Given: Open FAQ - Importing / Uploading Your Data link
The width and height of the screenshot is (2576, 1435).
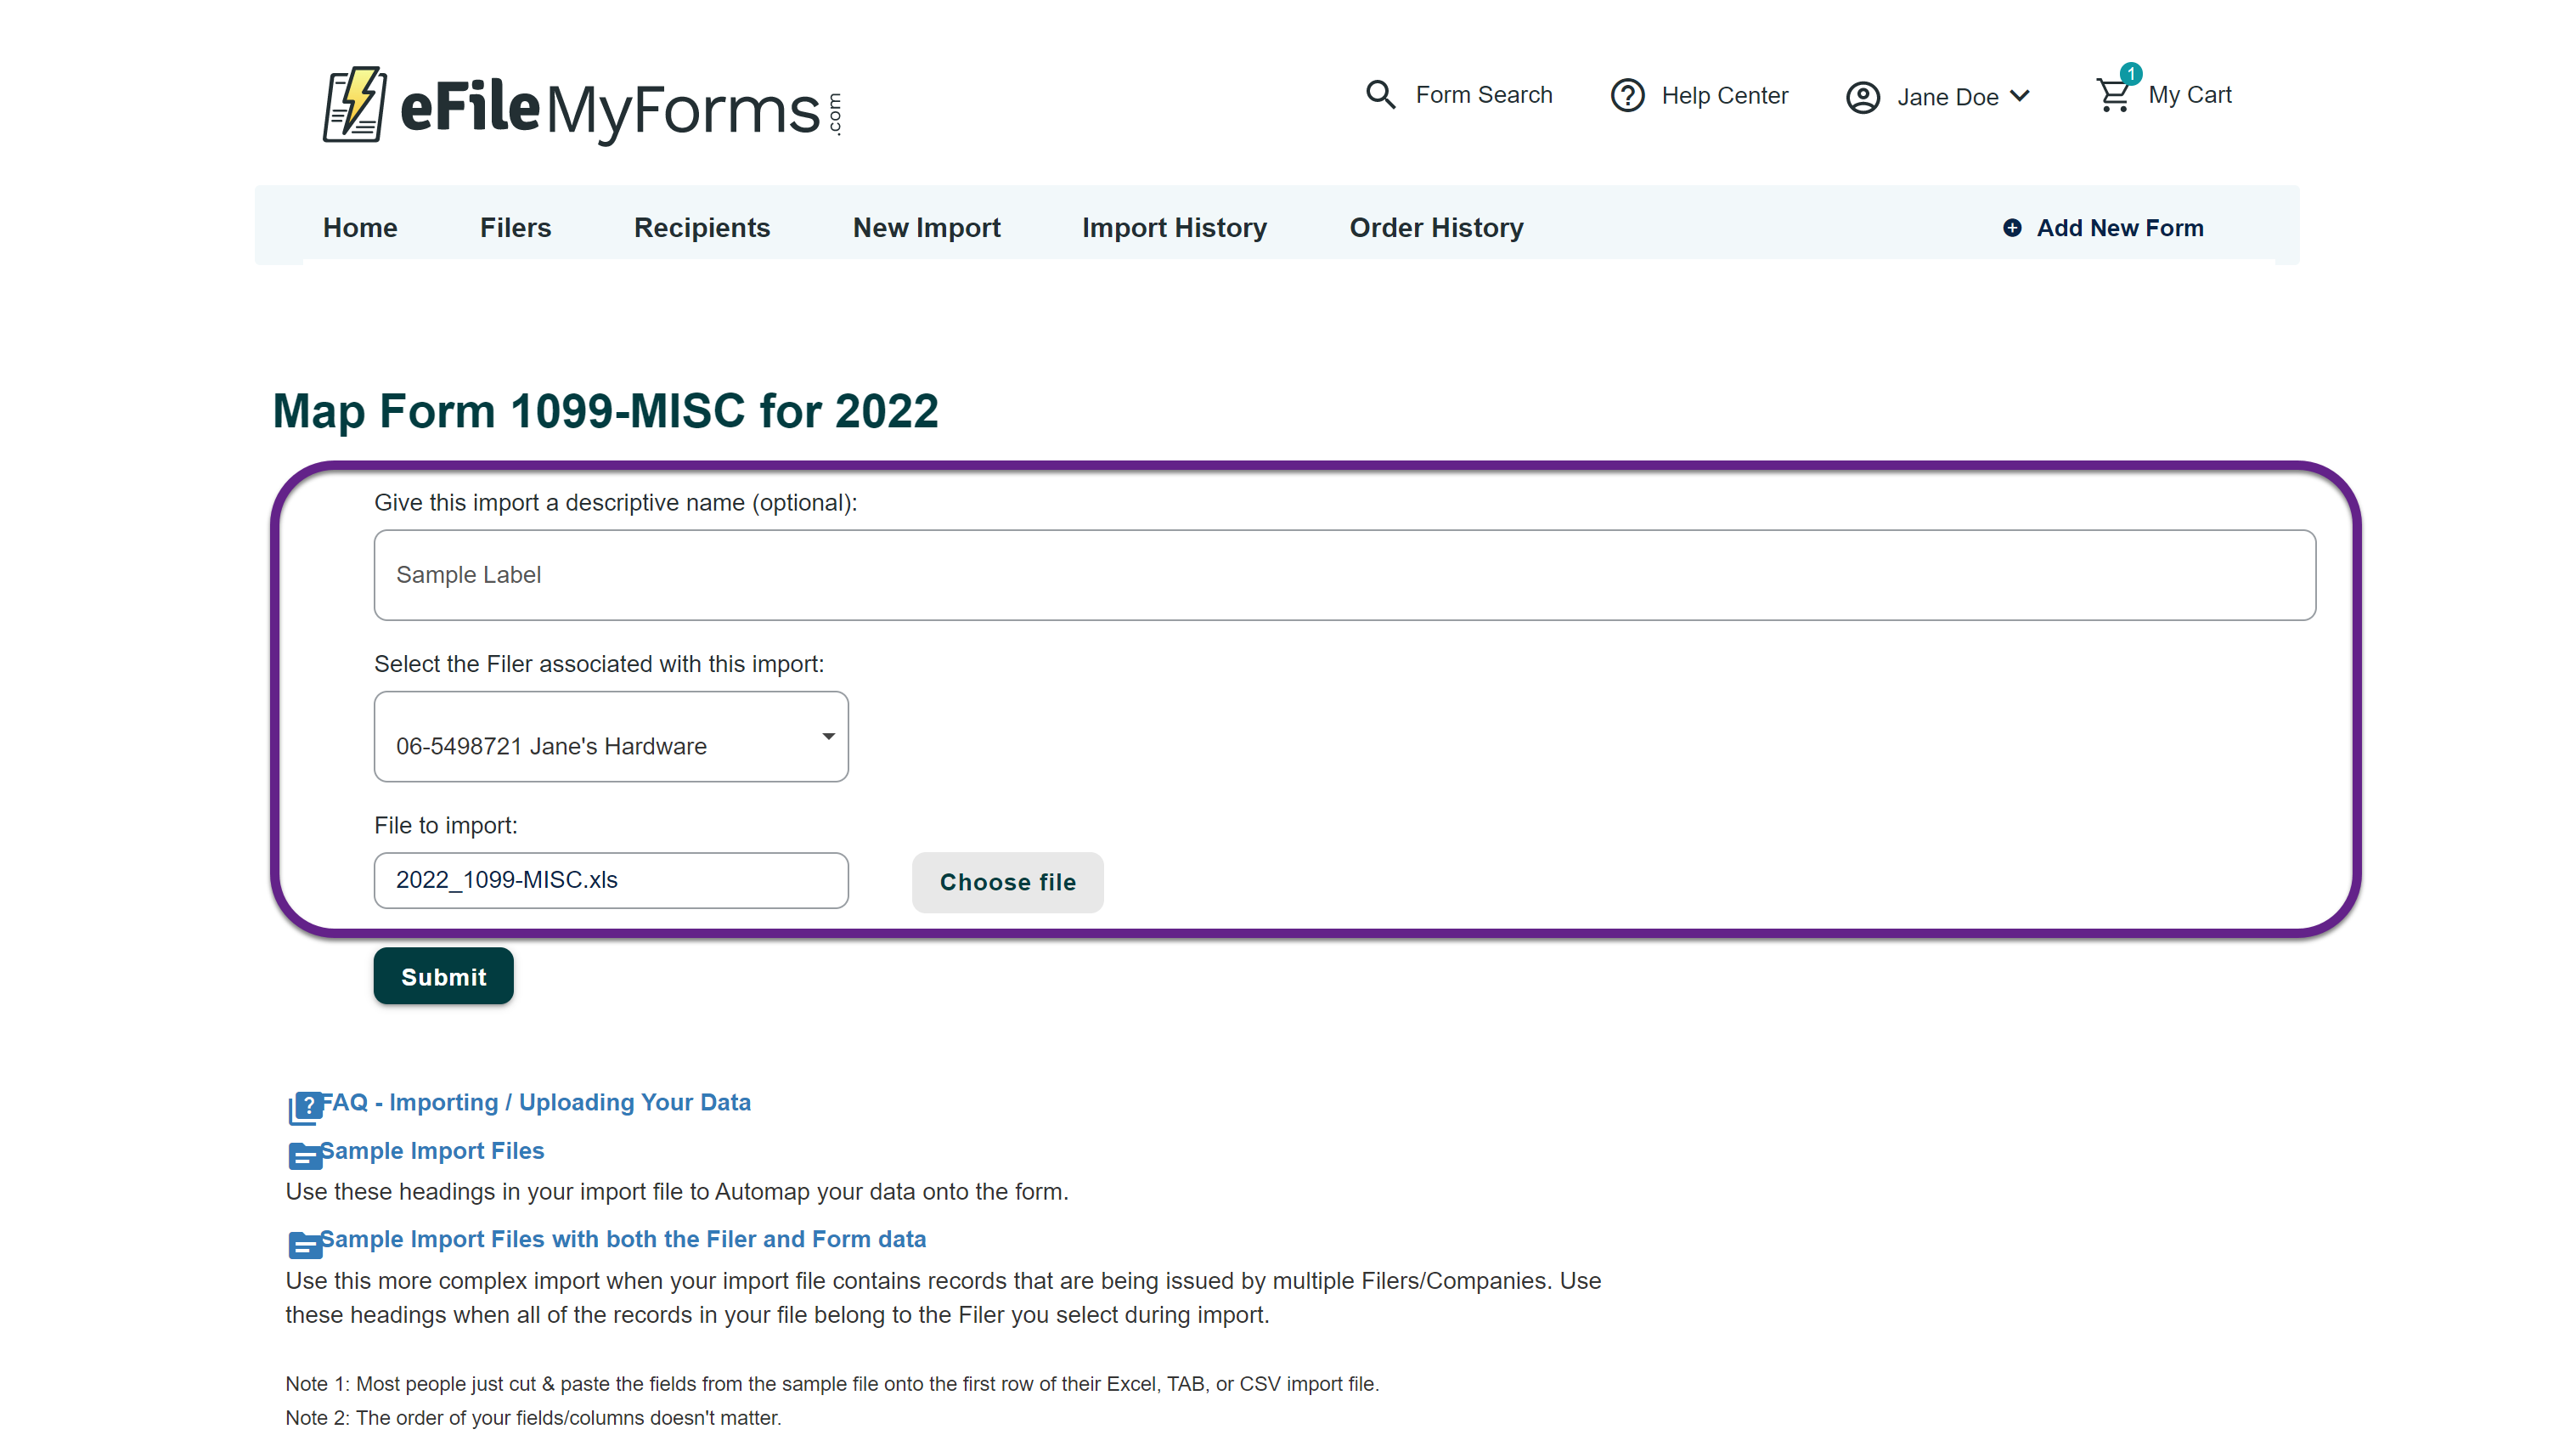Looking at the screenshot, I should [535, 1102].
